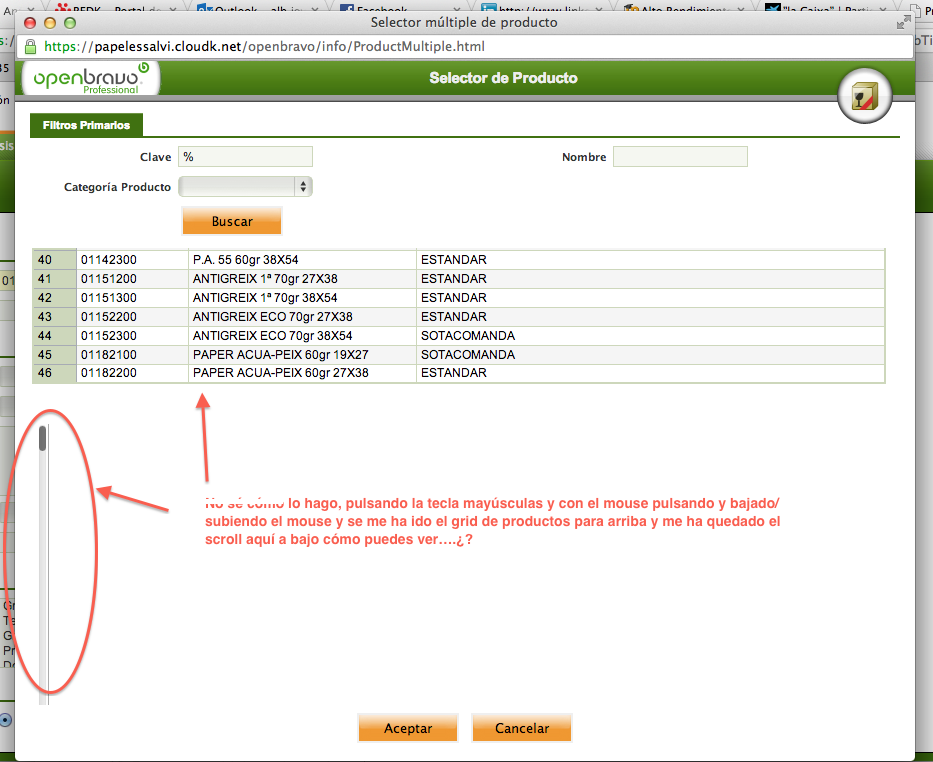
Task: Switch to Facebook tab in background browser
Action: [x=399, y=8]
